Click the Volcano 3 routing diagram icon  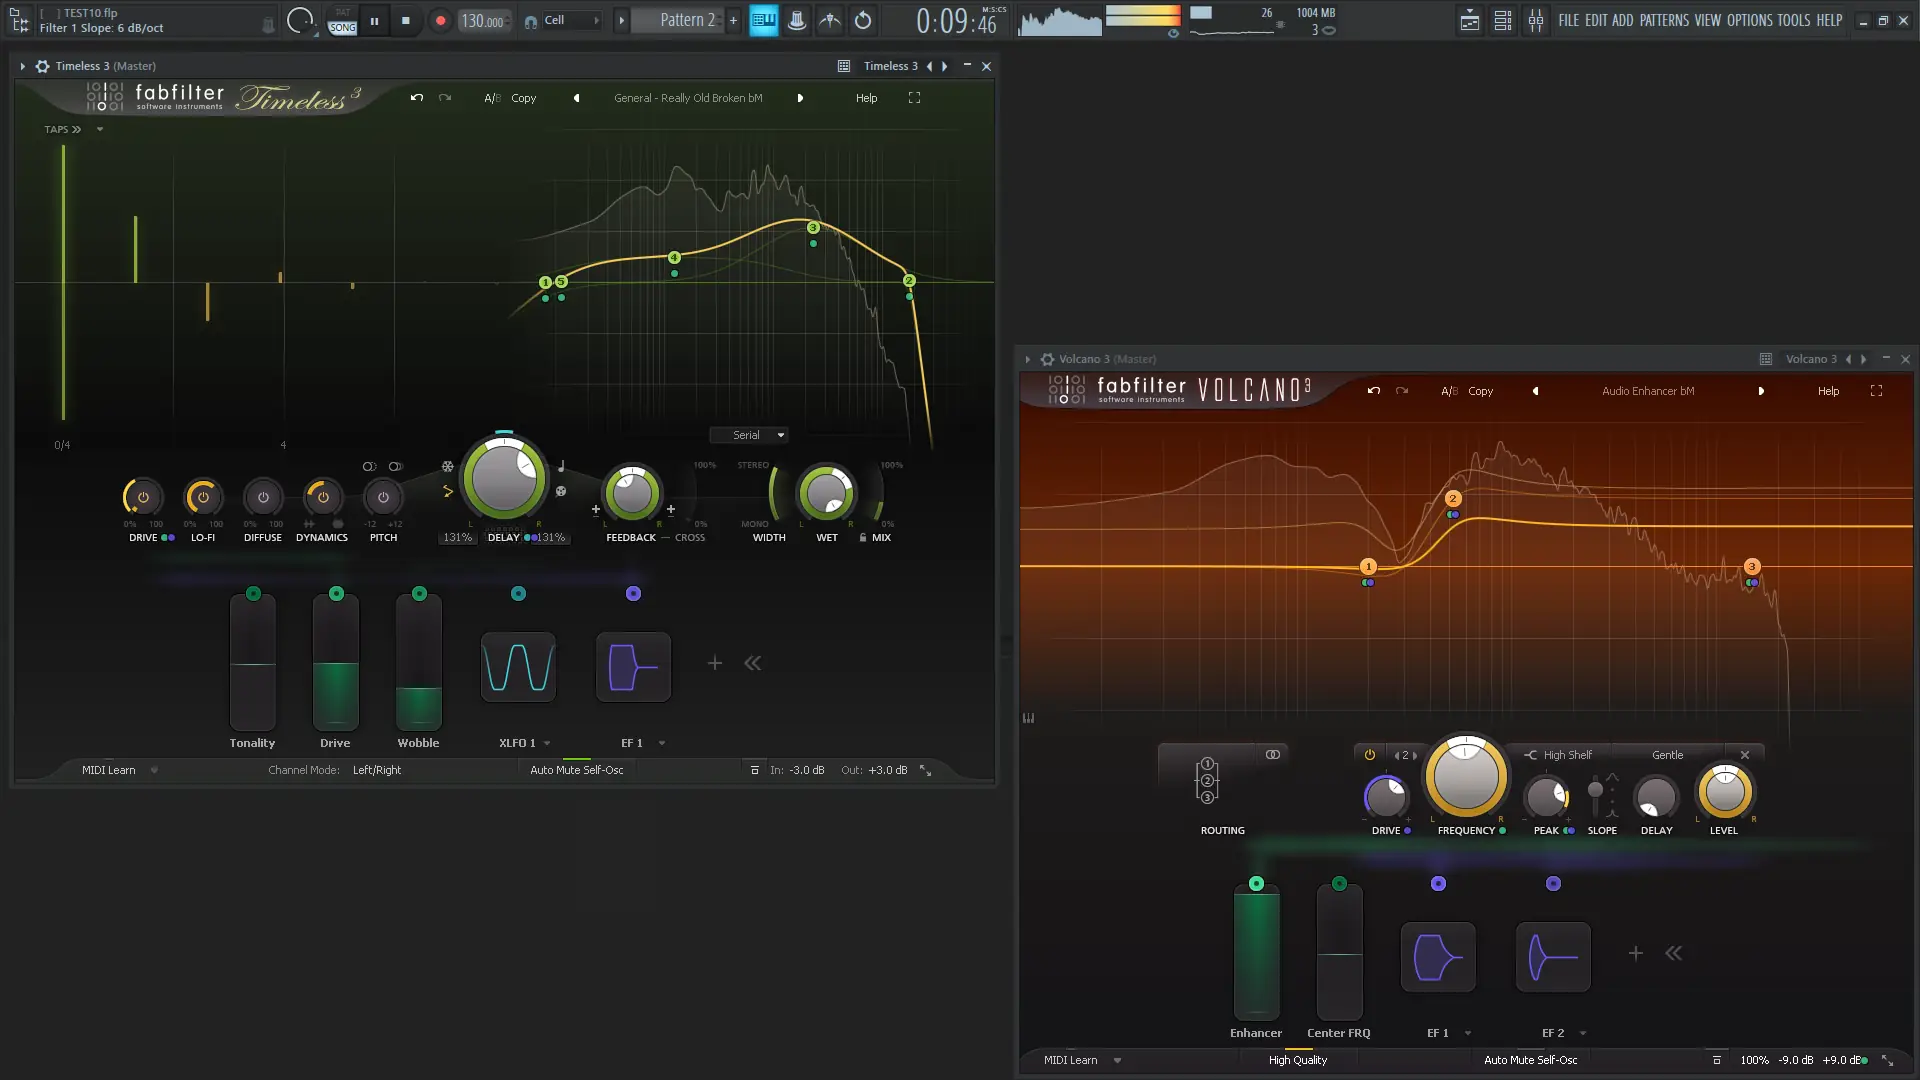coord(1207,781)
